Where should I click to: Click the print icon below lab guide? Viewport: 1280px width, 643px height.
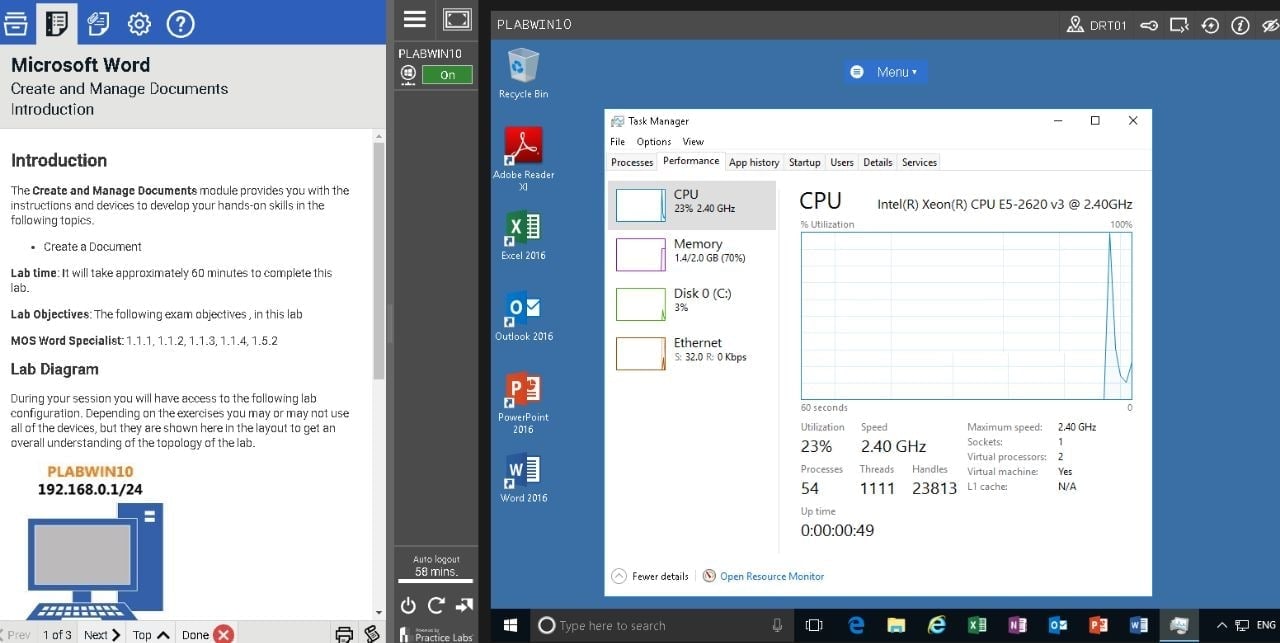(344, 633)
